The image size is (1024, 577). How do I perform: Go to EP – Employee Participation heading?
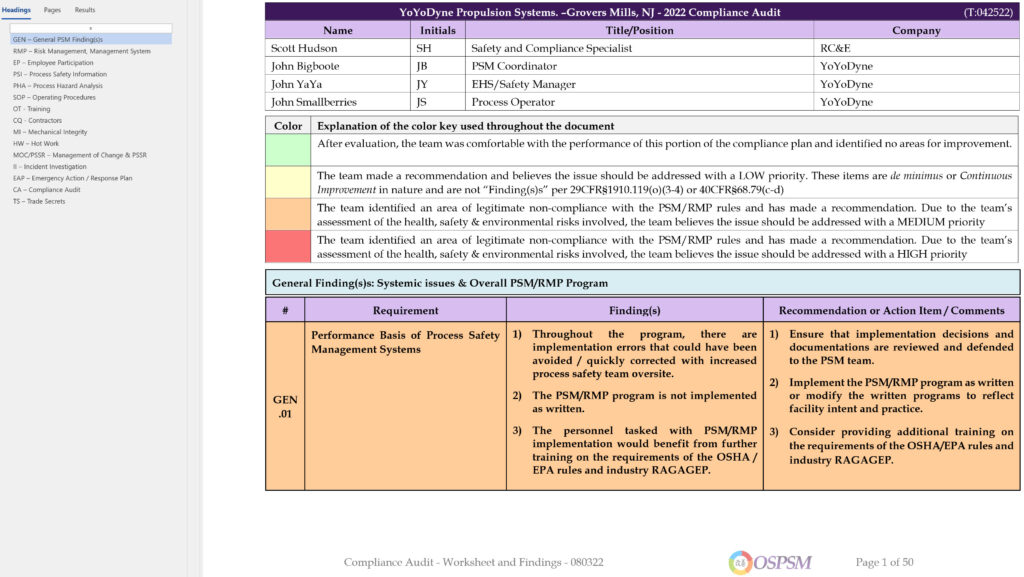pos(53,63)
